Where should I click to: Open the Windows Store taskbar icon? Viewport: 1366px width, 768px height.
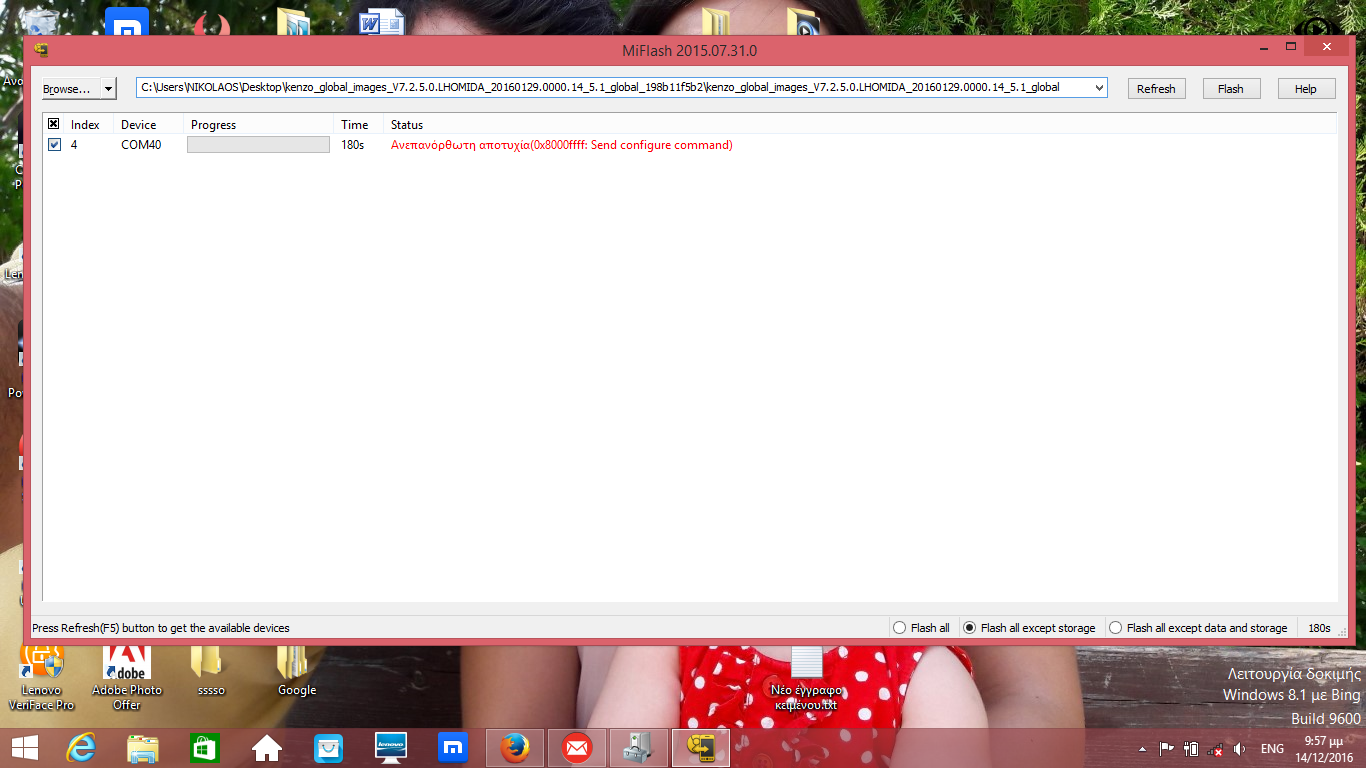click(x=204, y=748)
